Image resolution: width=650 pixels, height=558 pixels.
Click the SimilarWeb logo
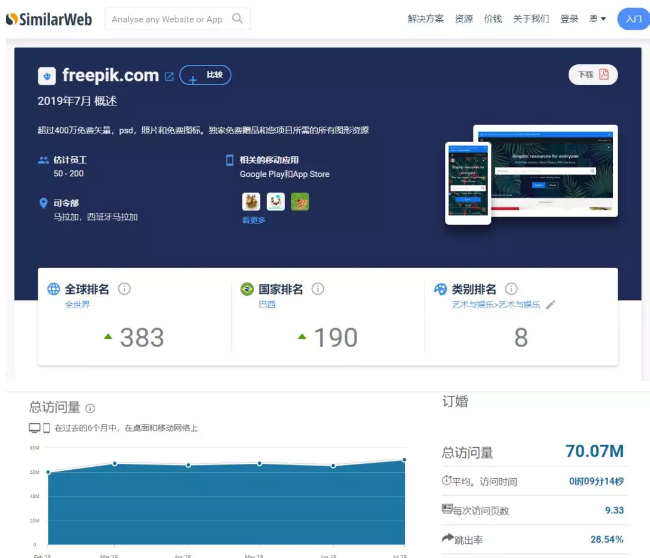(x=49, y=19)
